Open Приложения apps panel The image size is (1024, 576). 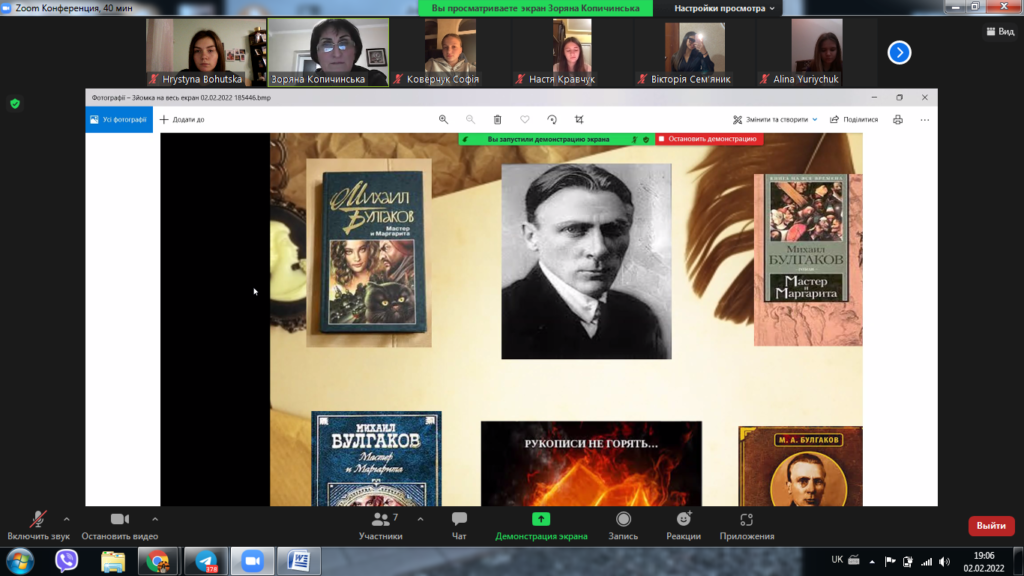point(746,526)
